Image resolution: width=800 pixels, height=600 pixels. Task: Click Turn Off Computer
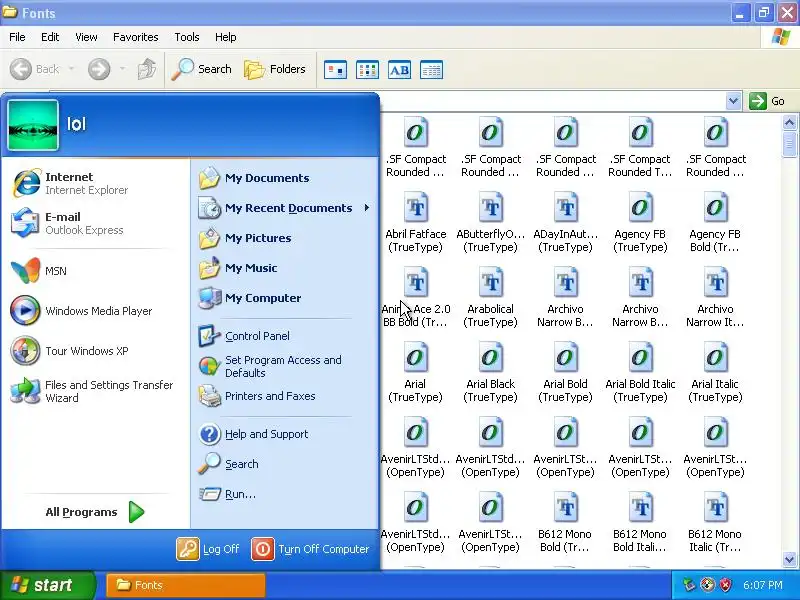[310, 549]
